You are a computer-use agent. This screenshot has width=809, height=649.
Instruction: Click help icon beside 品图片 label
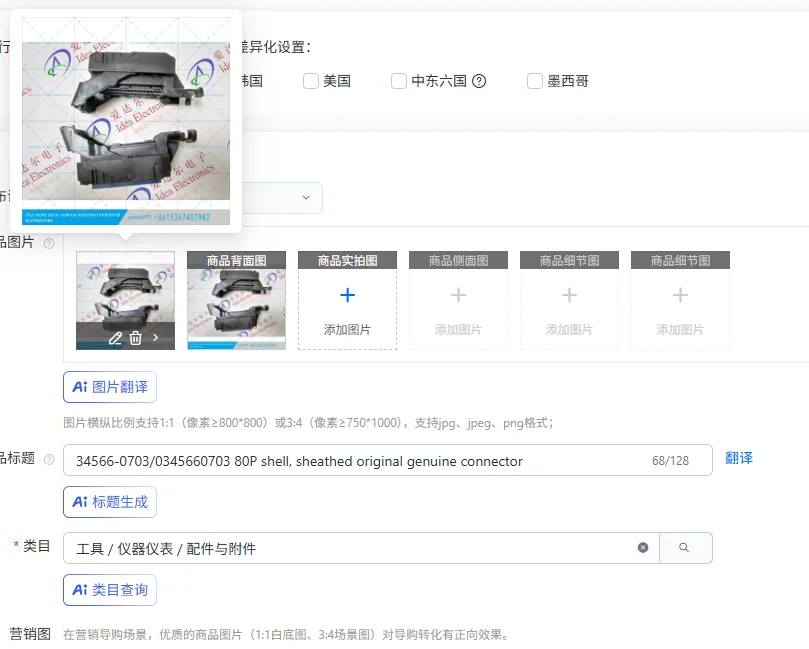point(49,243)
